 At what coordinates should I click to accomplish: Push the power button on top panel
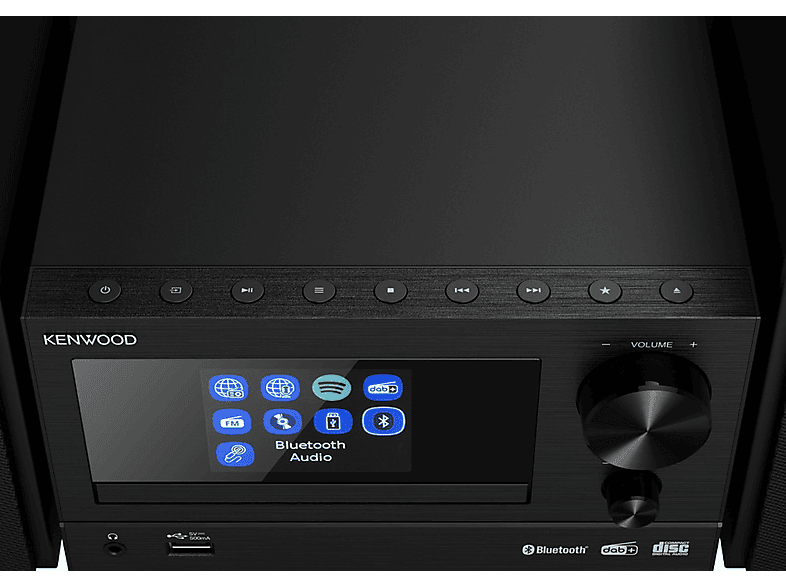pyautogui.click(x=105, y=291)
